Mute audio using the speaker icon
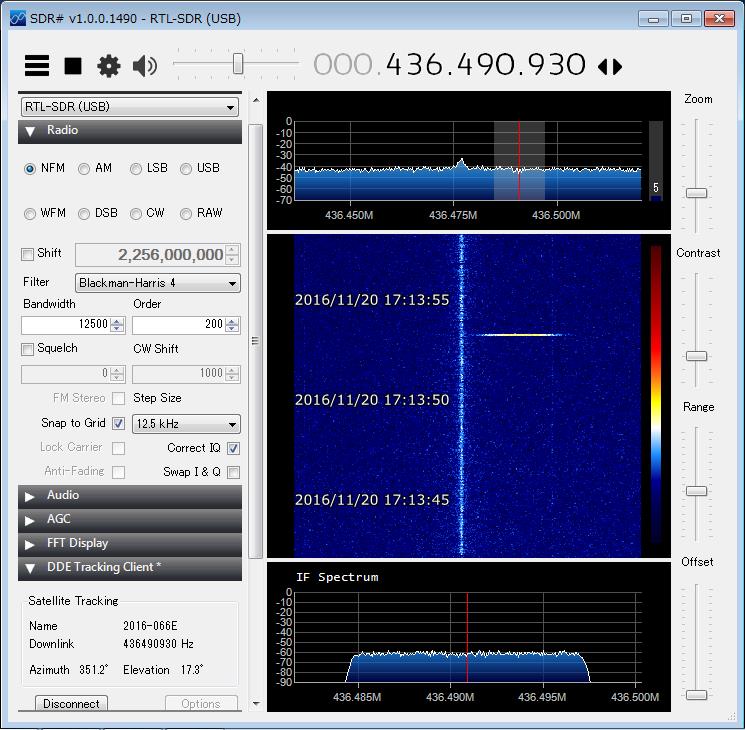This screenshot has width=745, height=730. [145, 66]
